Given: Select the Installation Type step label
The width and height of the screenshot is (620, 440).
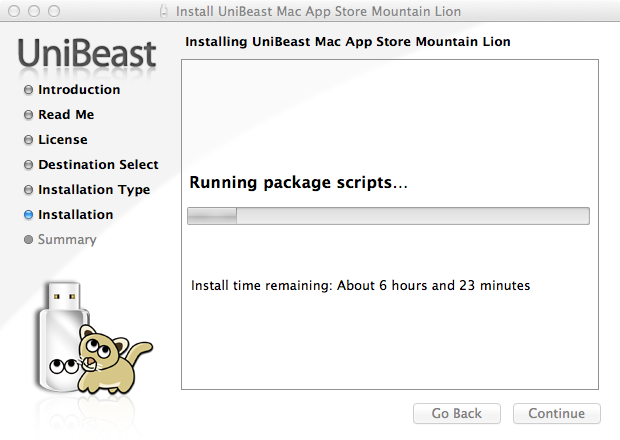Looking at the screenshot, I should click(x=94, y=190).
